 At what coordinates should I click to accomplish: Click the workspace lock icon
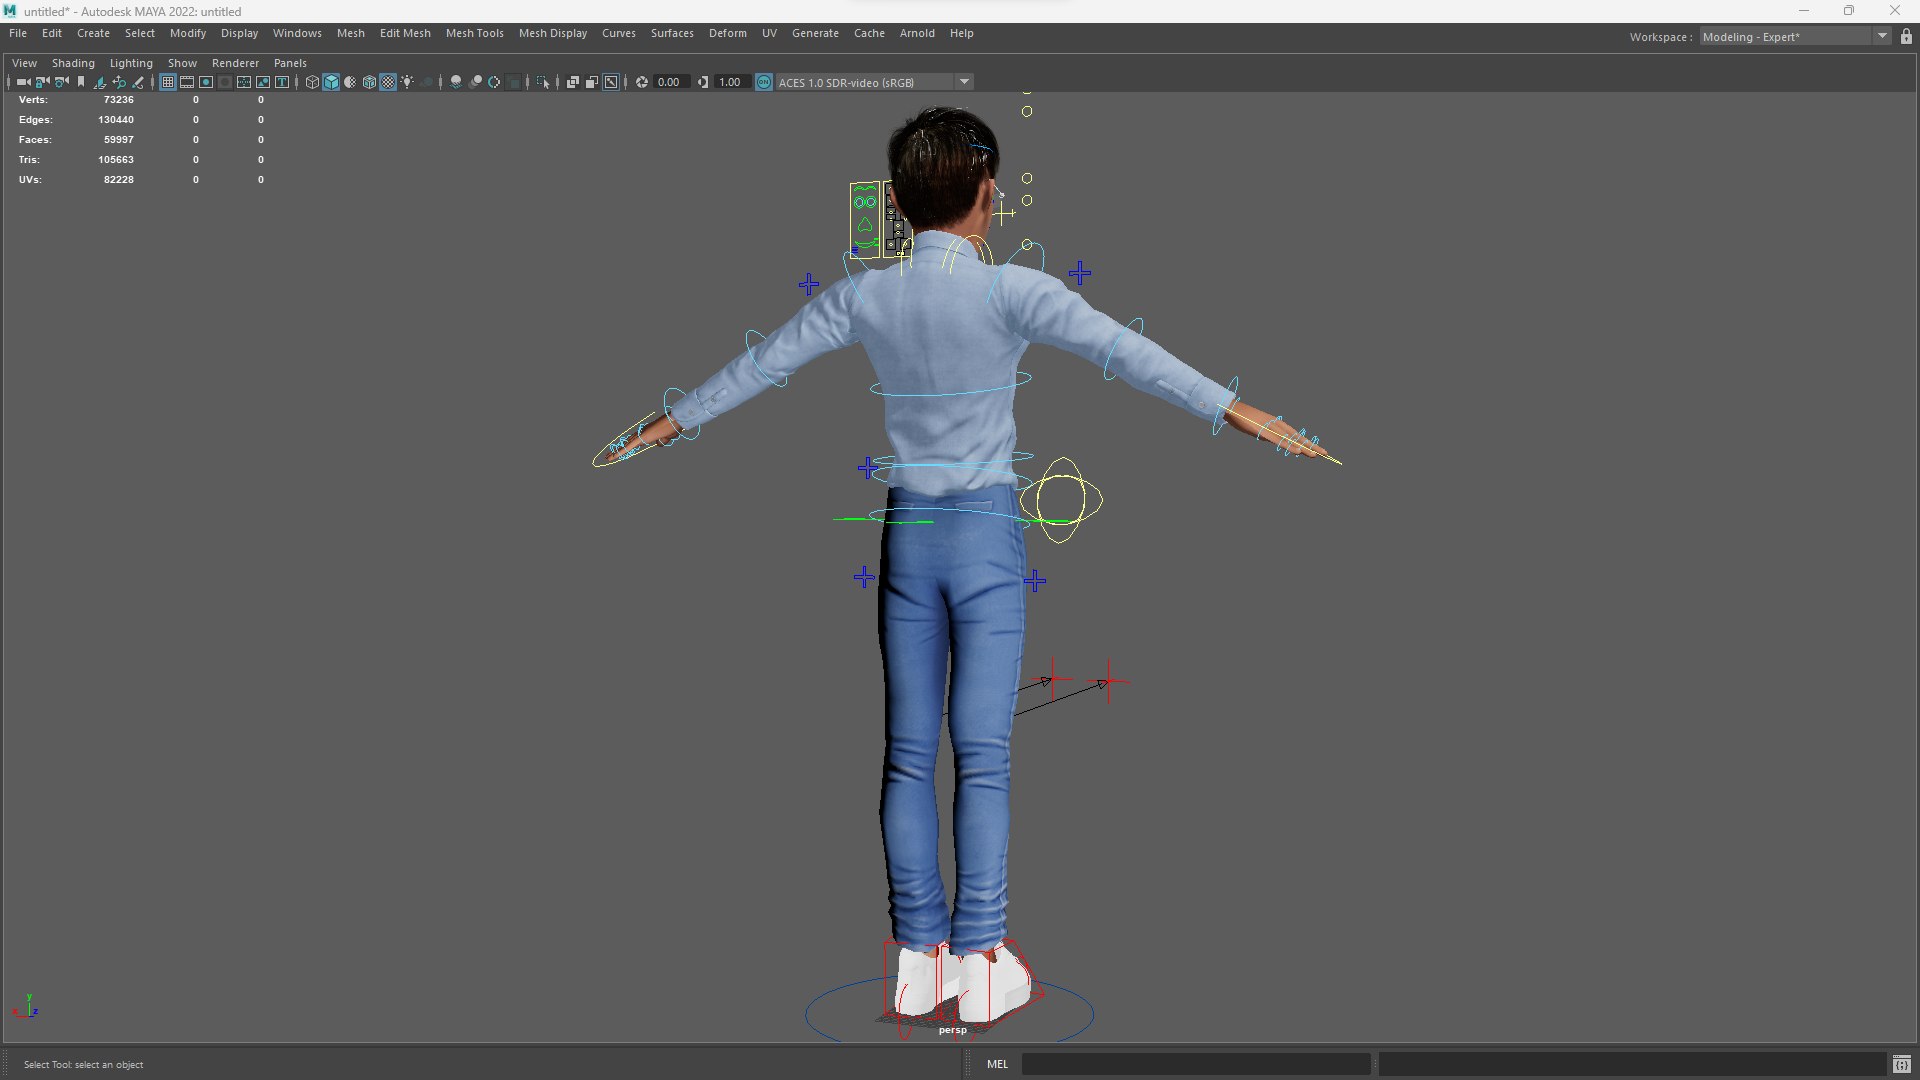(1906, 37)
